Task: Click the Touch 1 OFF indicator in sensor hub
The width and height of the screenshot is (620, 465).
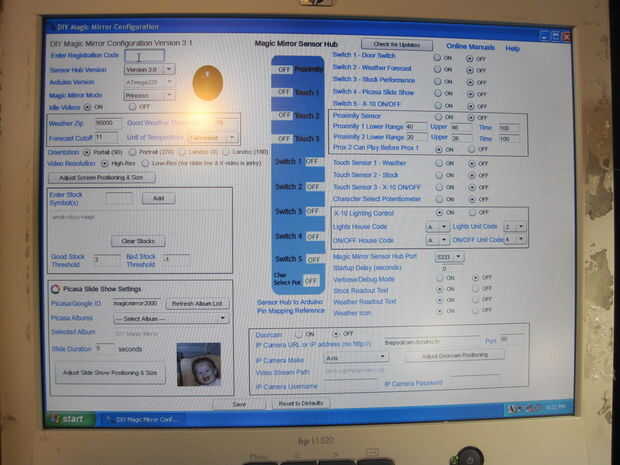Action: (x=284, y=92)
